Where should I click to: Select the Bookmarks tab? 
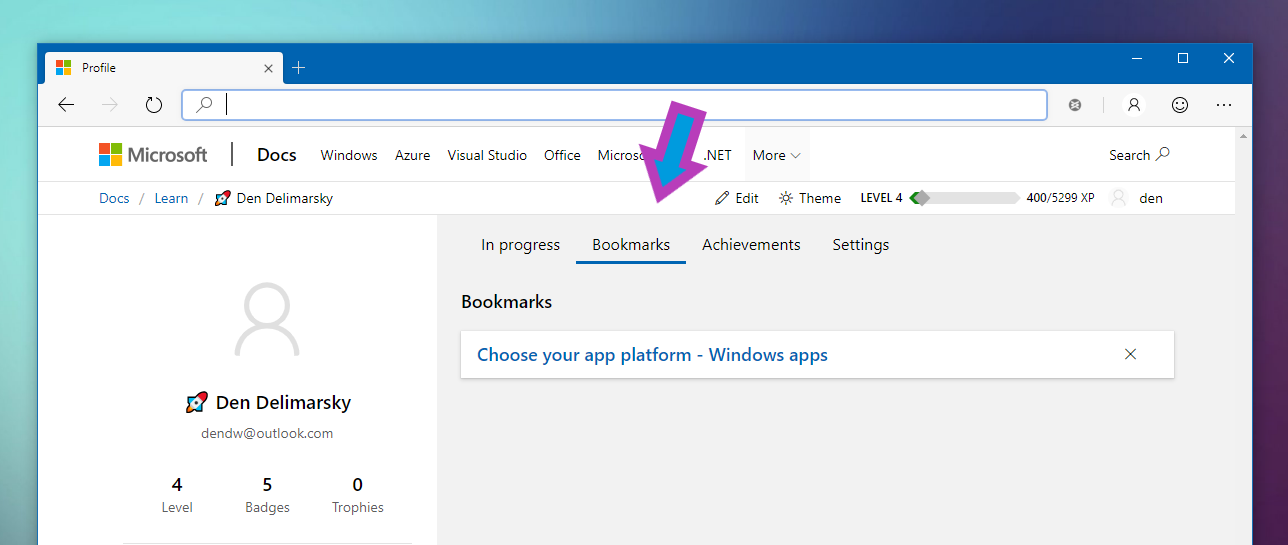coord(631,245)
